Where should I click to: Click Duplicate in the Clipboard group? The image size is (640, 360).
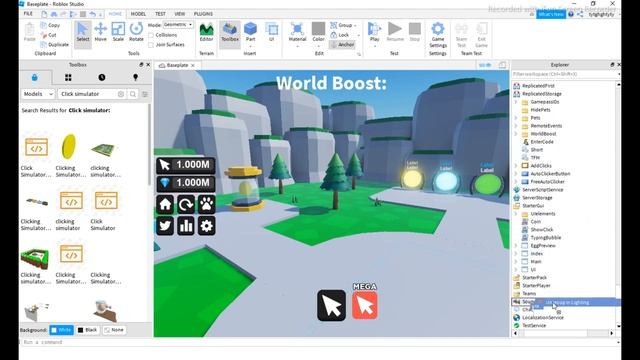(55, 44)
